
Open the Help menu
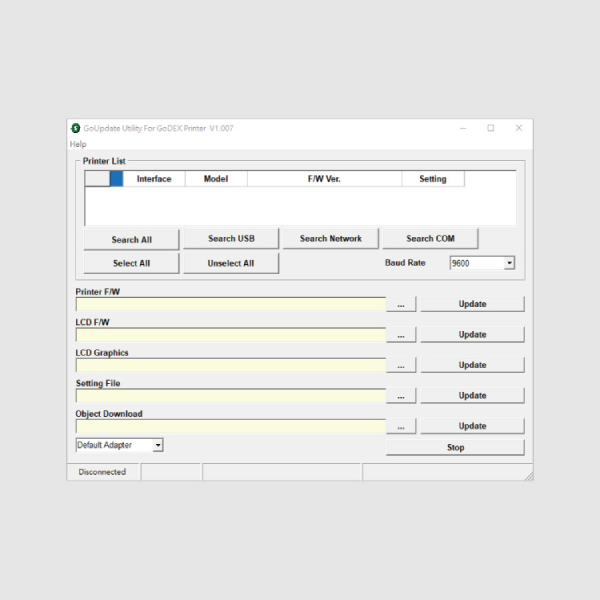78,144
